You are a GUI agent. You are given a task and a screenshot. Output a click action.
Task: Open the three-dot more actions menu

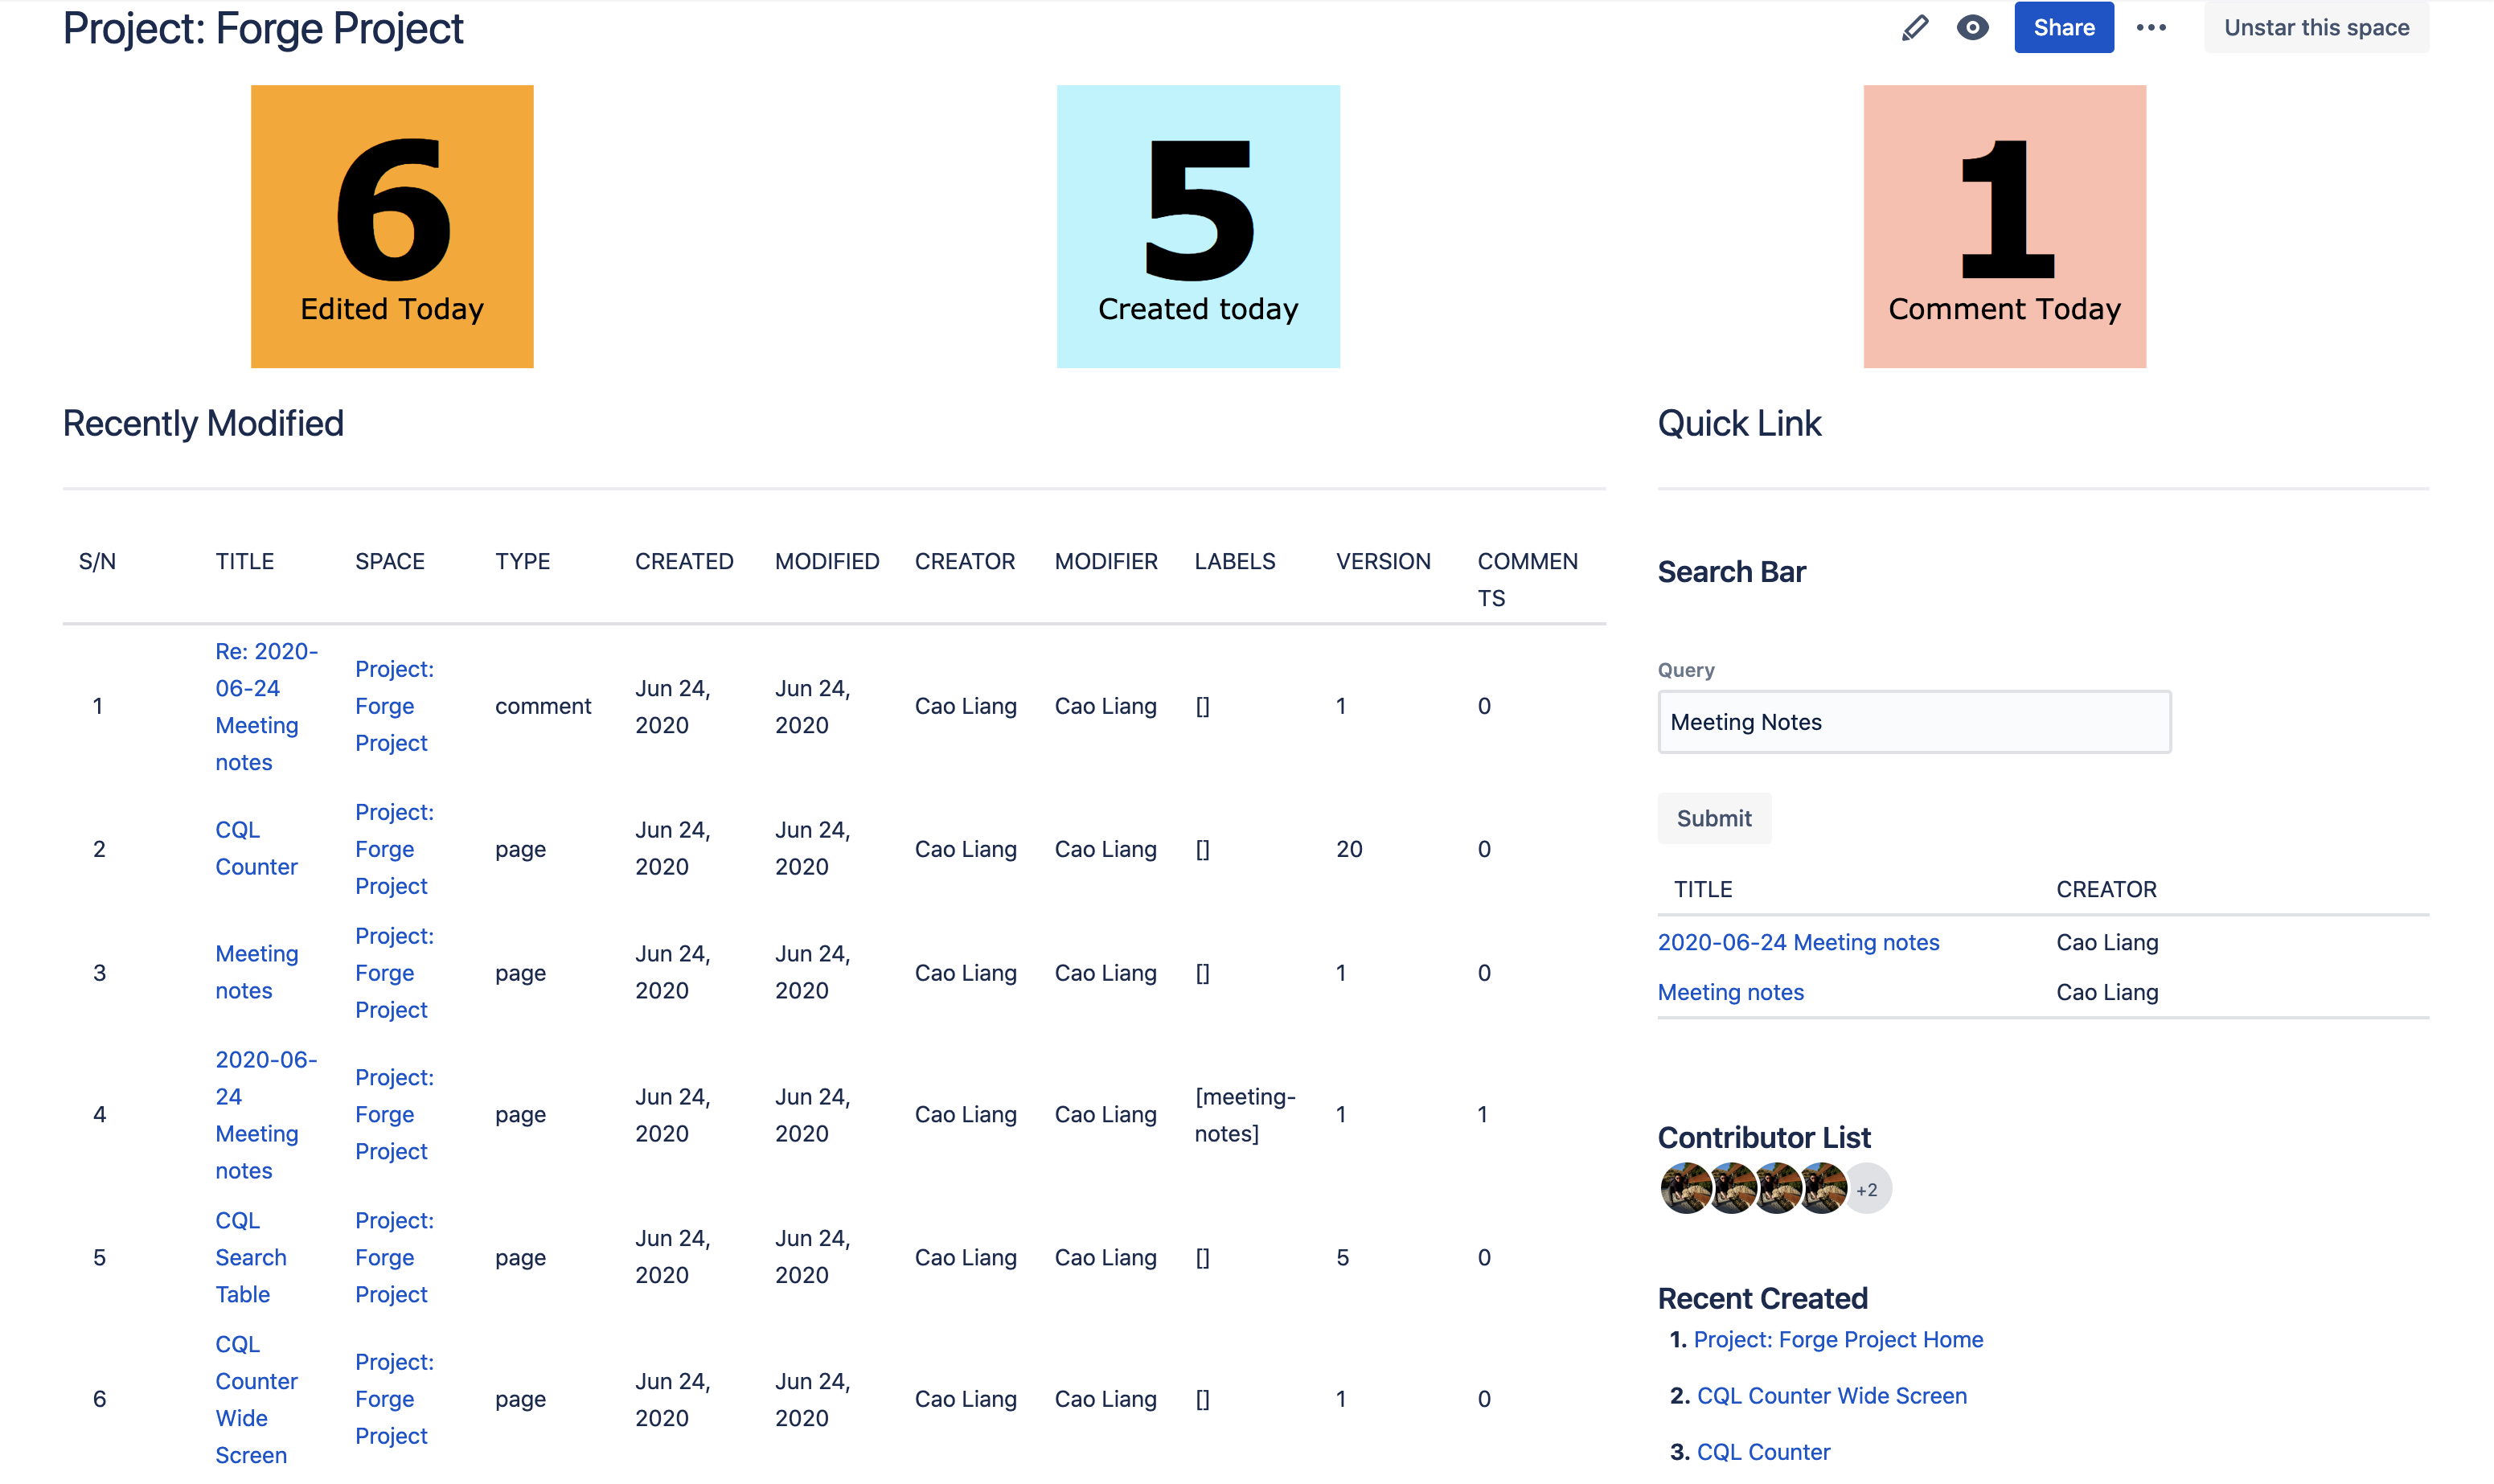pos(2151,28)
